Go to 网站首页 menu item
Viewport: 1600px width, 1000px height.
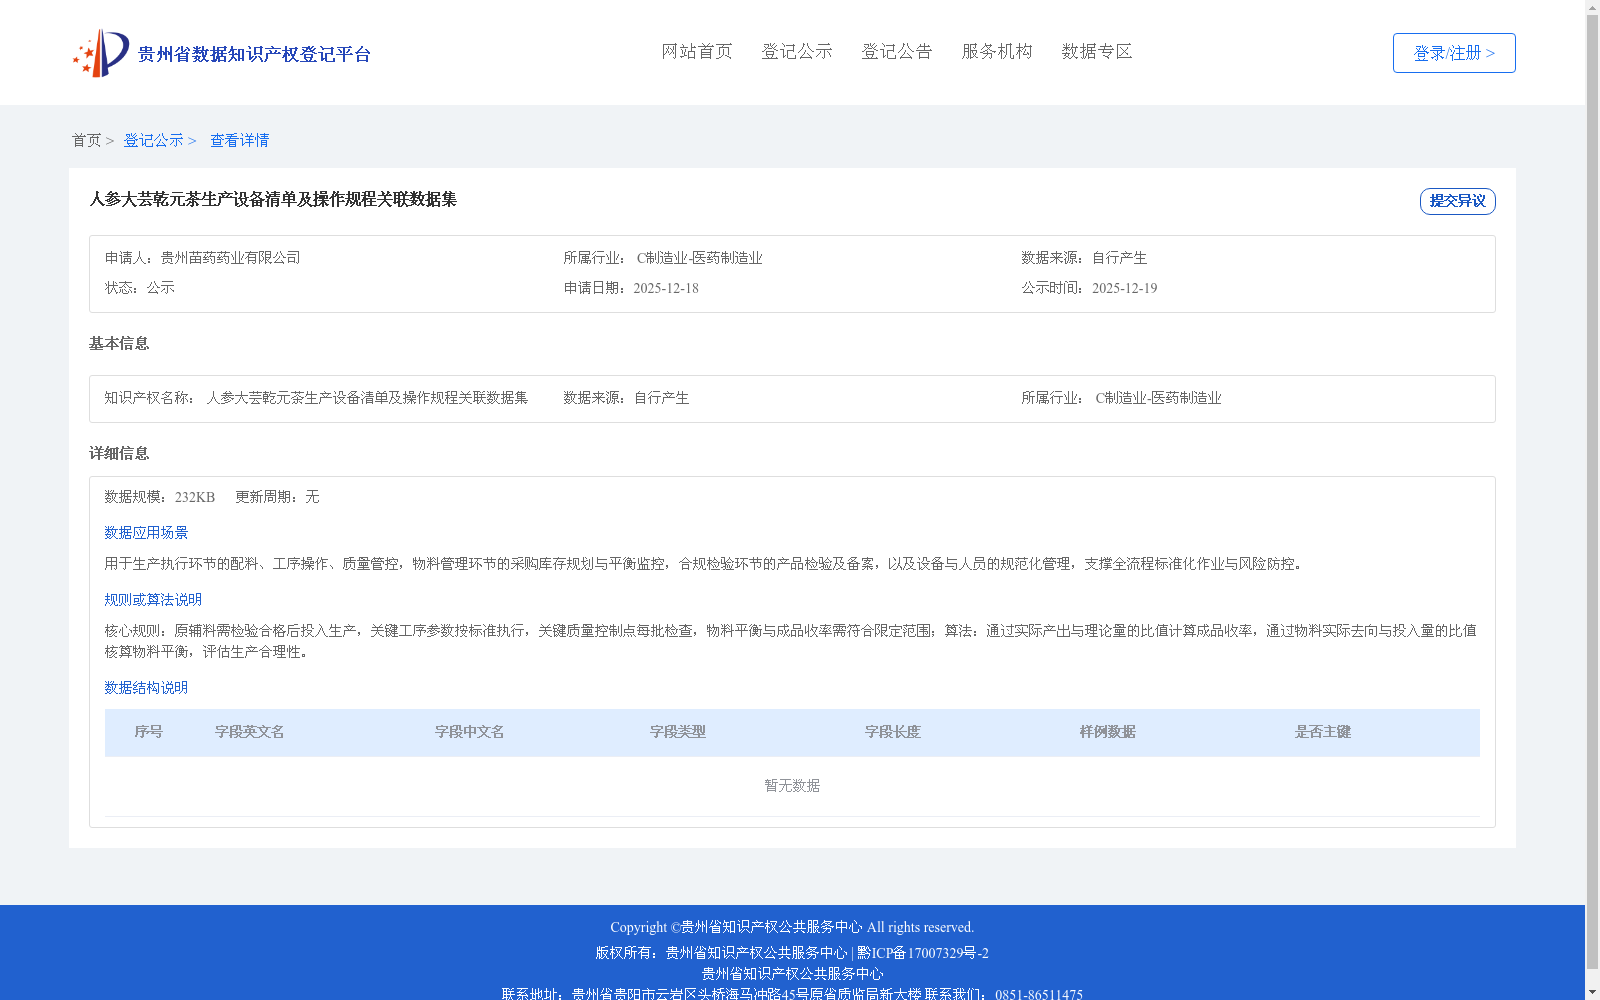tap(697, 51)
